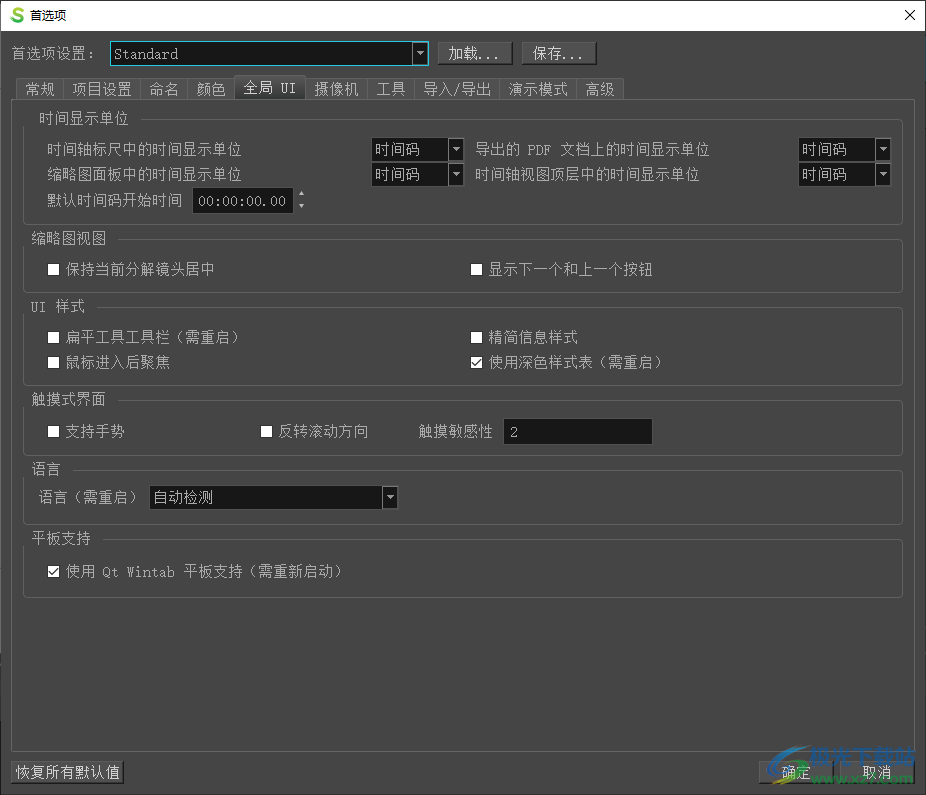Confirm settings with 确定 button
The width and height of the screenshot is (926, 795).
tap(795, 773)
